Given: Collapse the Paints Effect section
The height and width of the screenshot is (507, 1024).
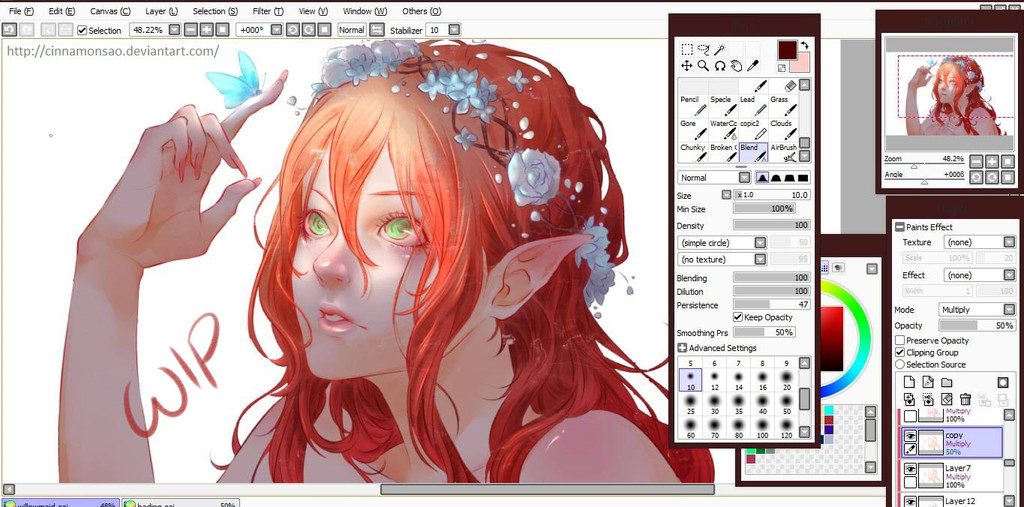Looking at the screenshot, I should point(900,227).
